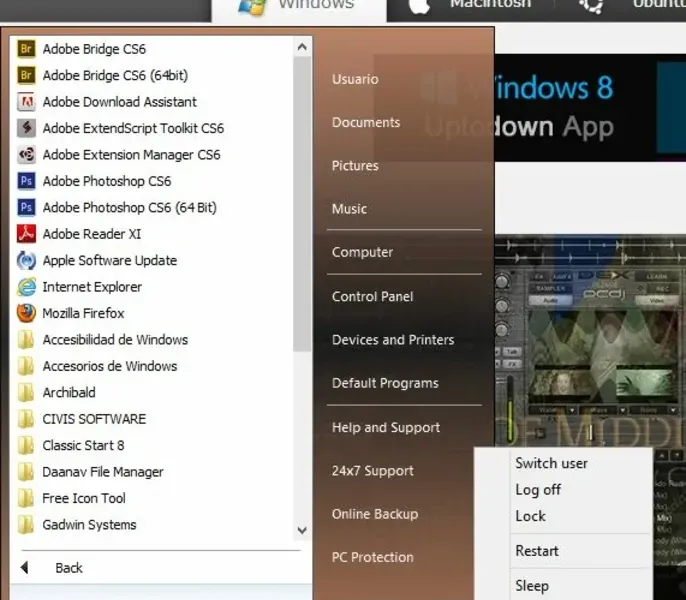Click the Gadwin Systems folder icon
This screenshot has height=600, width=686.
[x=26, y=525]
